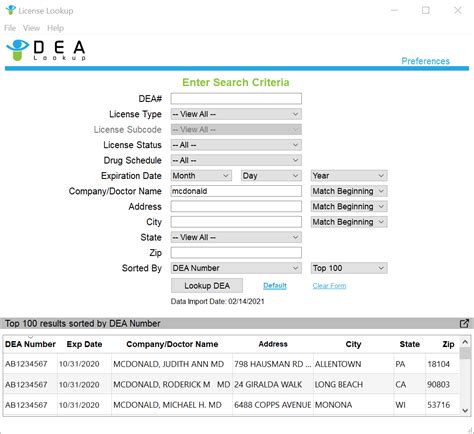The width and height of the screenshot is (474, 434).
Task: Click zip code 53716 cell
Action: [442, 405]
